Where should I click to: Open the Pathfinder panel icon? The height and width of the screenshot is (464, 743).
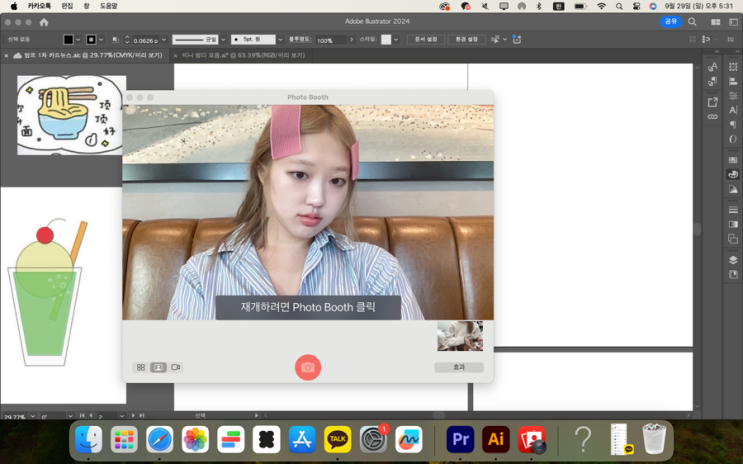pos(733,239)
